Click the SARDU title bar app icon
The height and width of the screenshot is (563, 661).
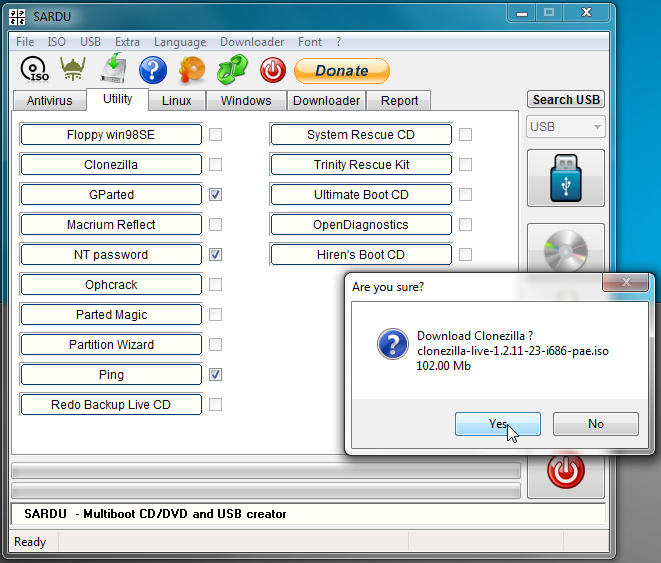tap(17, 16)
